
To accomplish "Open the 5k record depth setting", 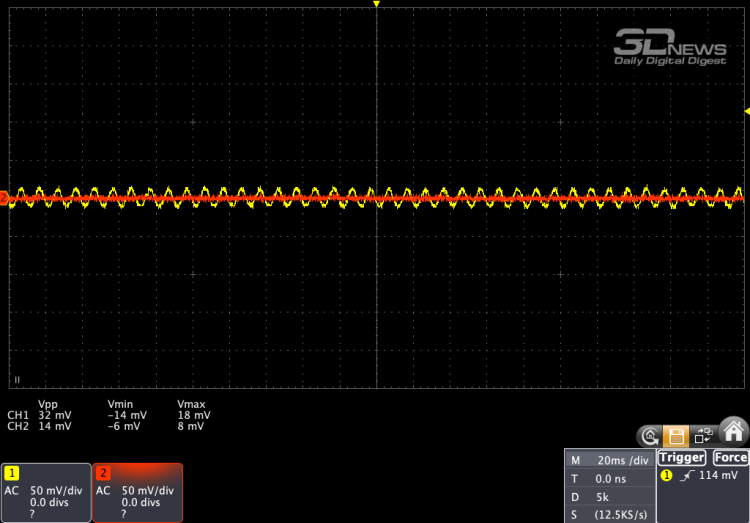I will point(609,496).
